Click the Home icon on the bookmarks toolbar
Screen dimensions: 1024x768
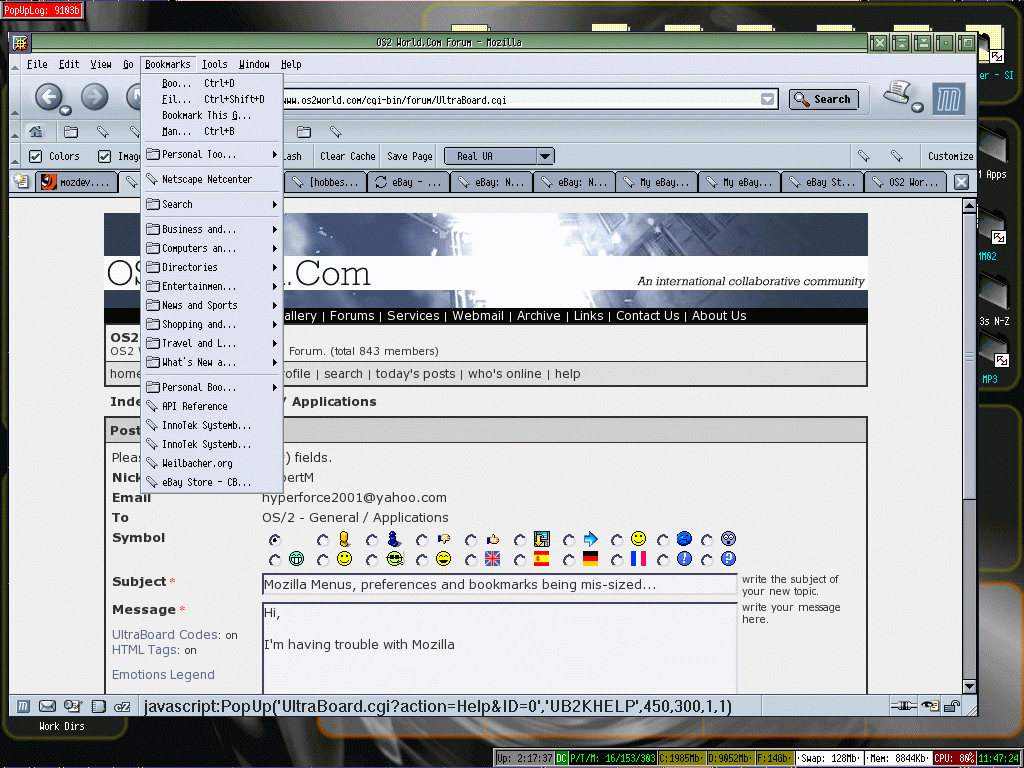36,131
